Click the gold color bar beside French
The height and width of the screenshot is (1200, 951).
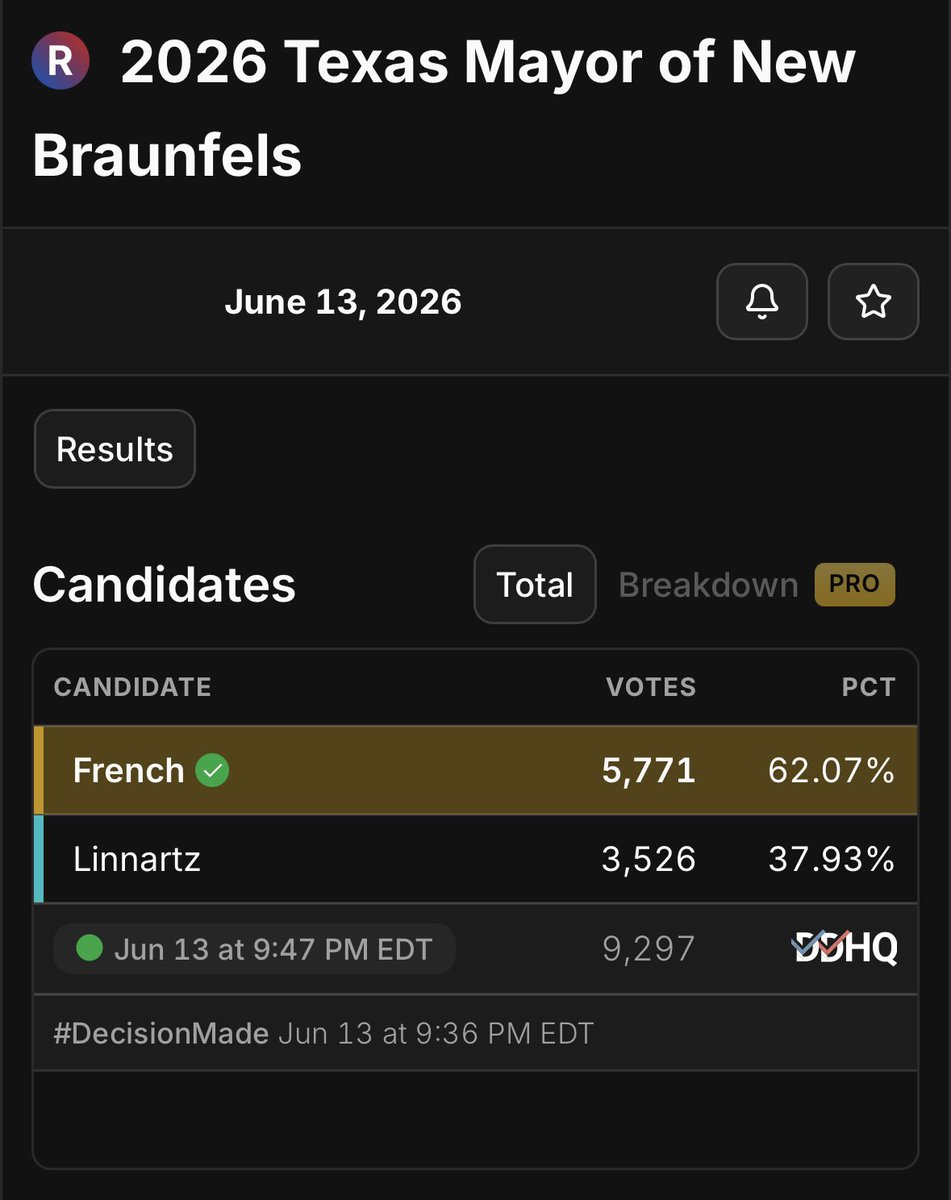pos(39,770)
